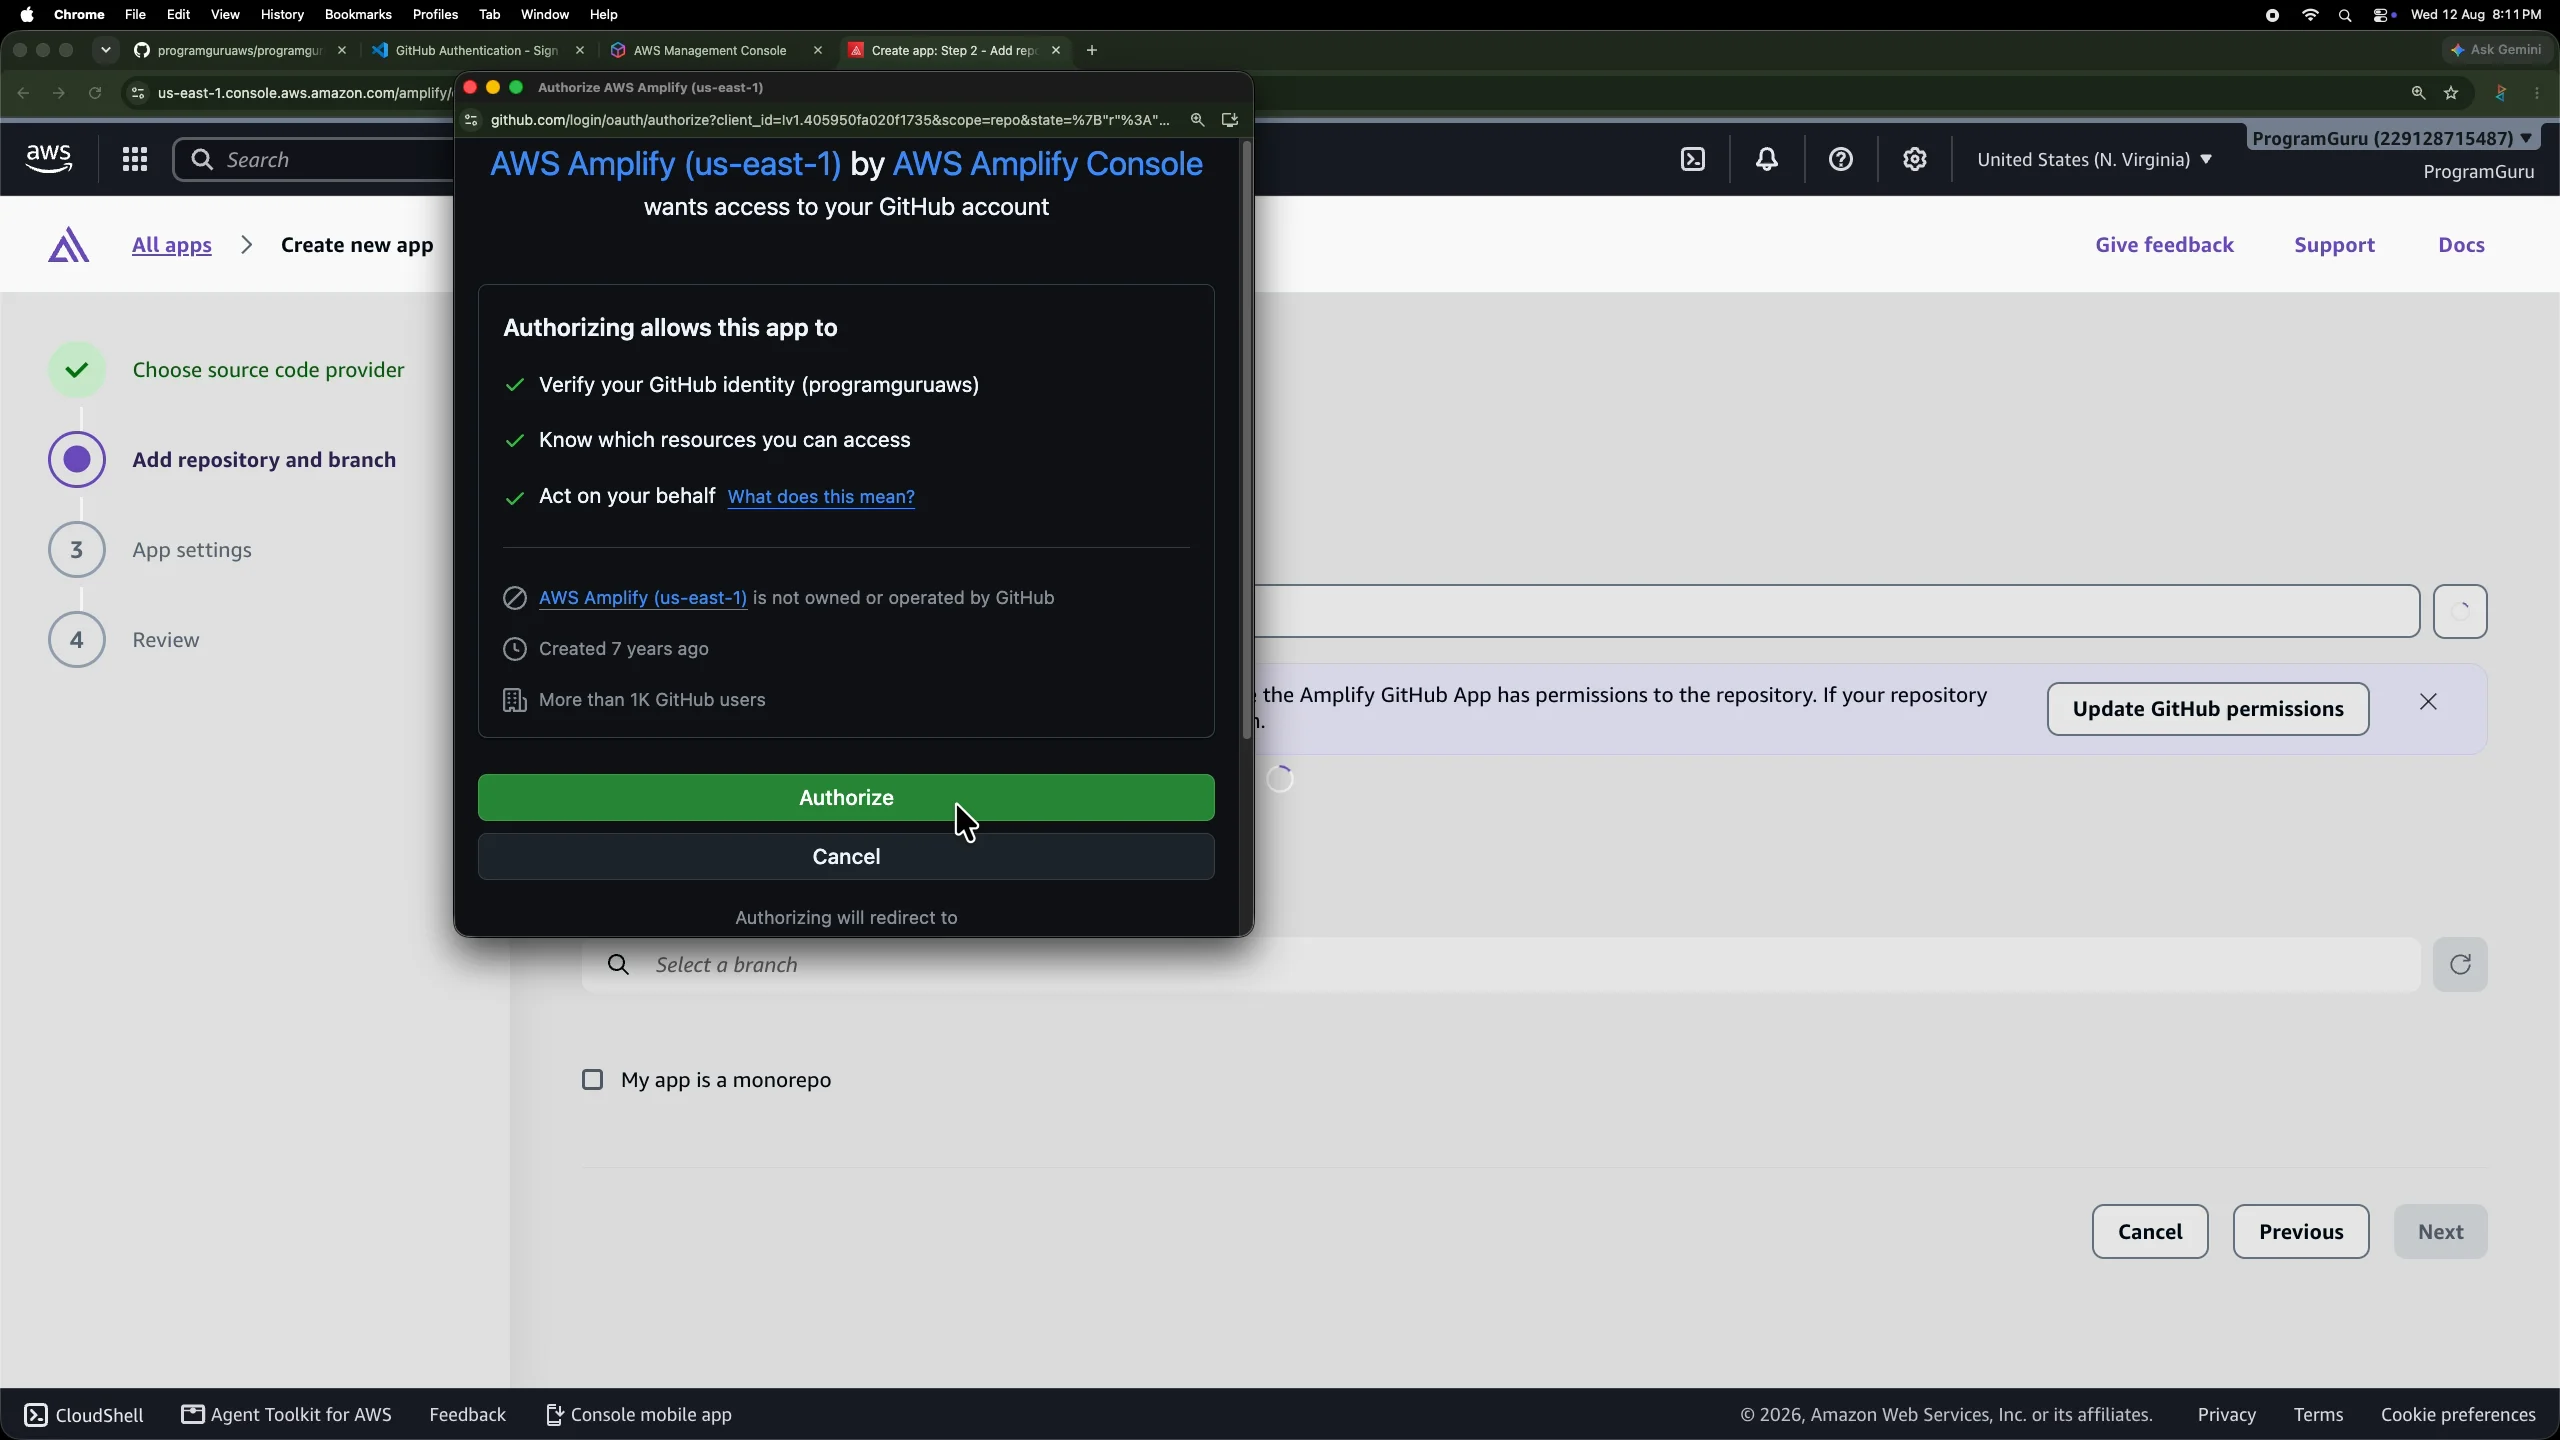Check 'My app is a monorepo'
Viewport: 2560px width, 1440px height.
tap(593, 1080)
